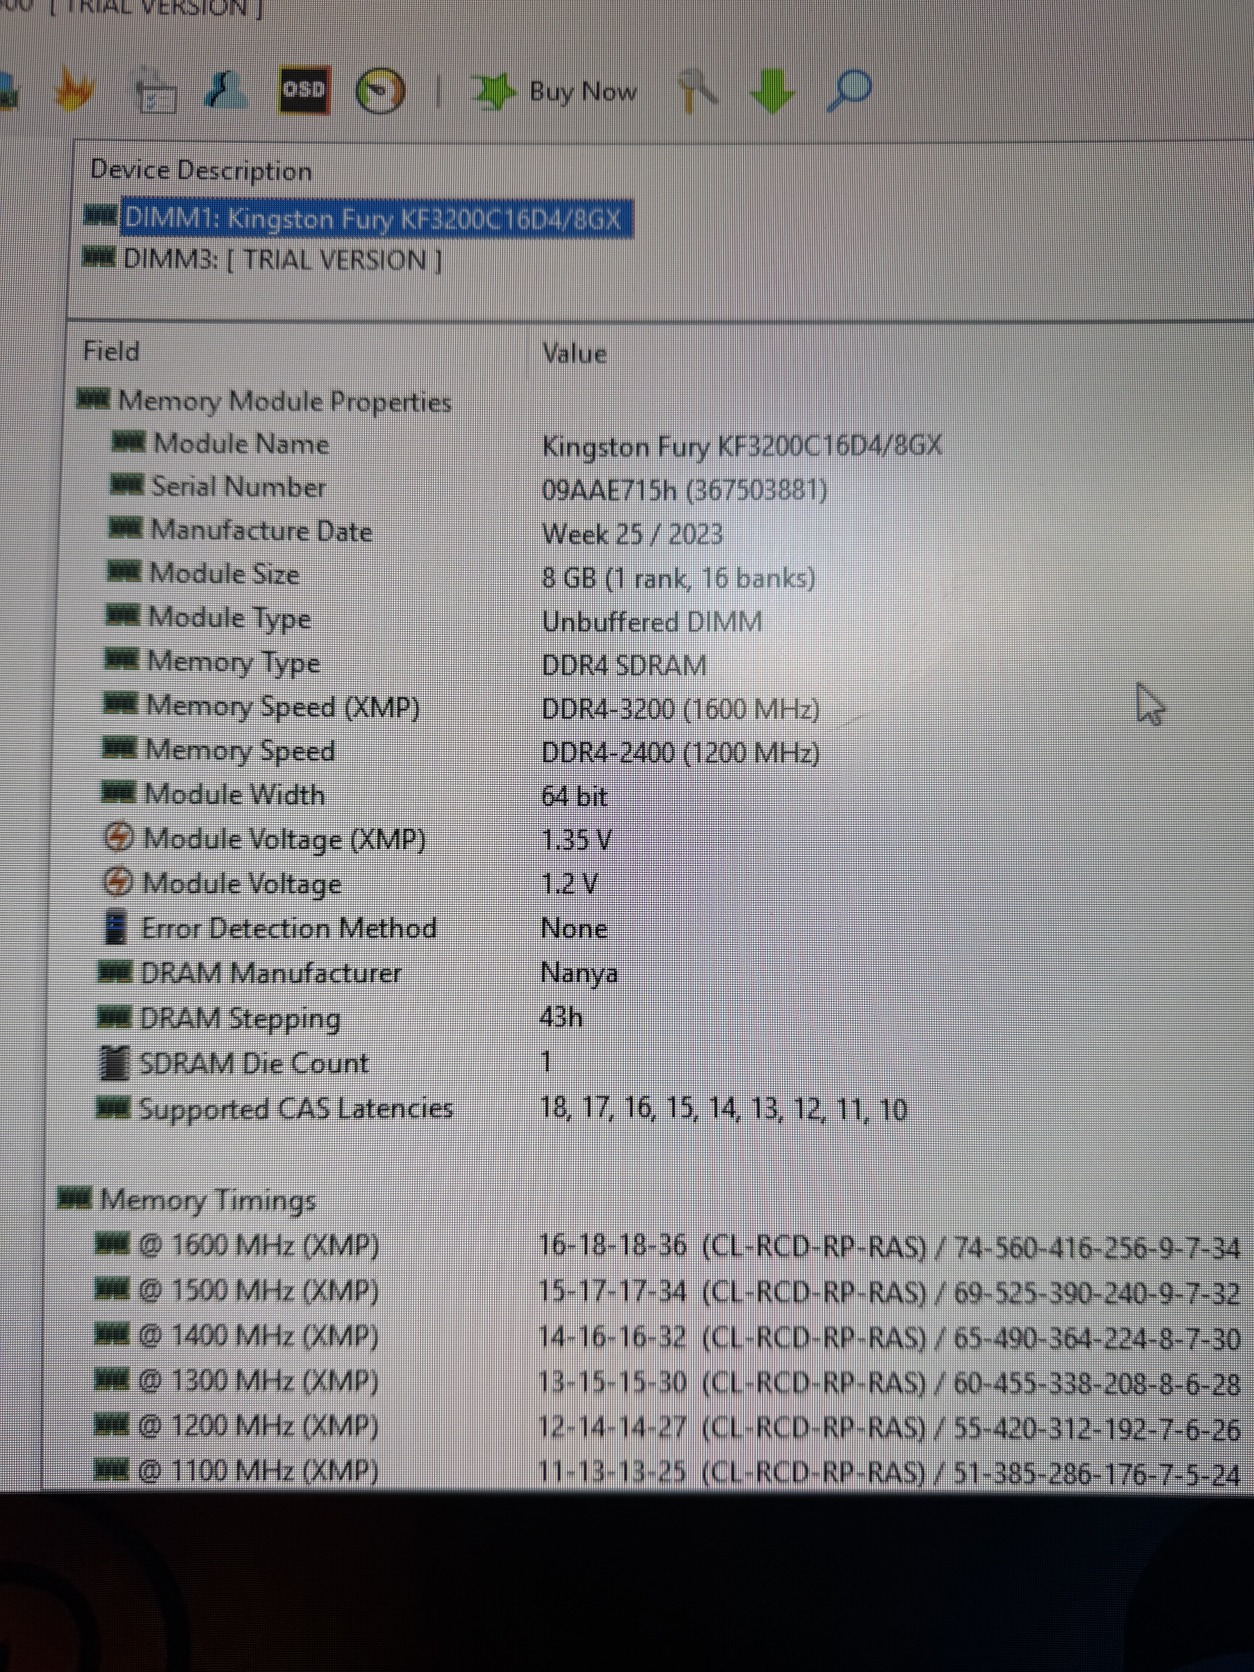This screenshot has width=1254, height=1672.
Task: Select the Module Type field
Action: (x=229, y=618)
